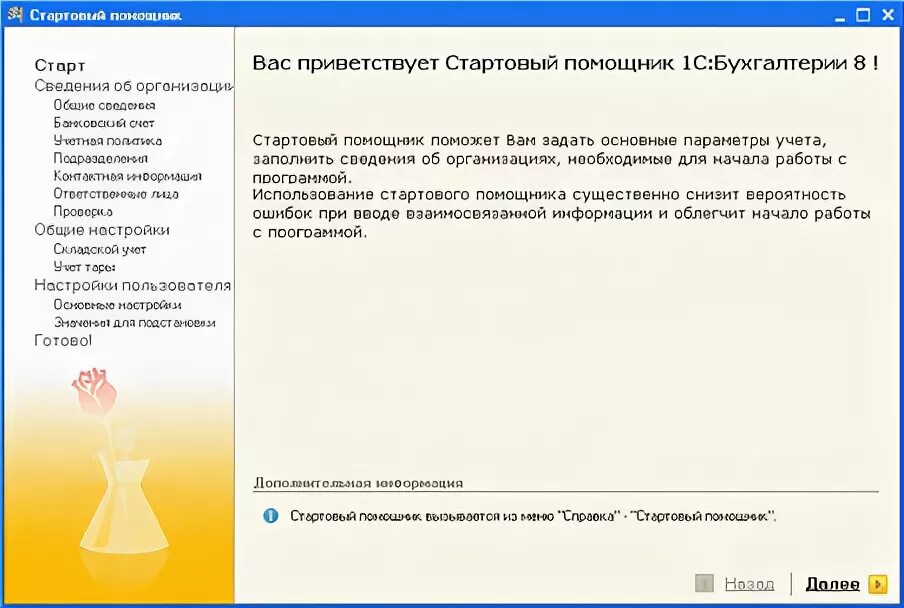The width and height of the screenshot is (904, 608).
Task: Click the 1C application icon in title bar
Action: coord(13,13)
